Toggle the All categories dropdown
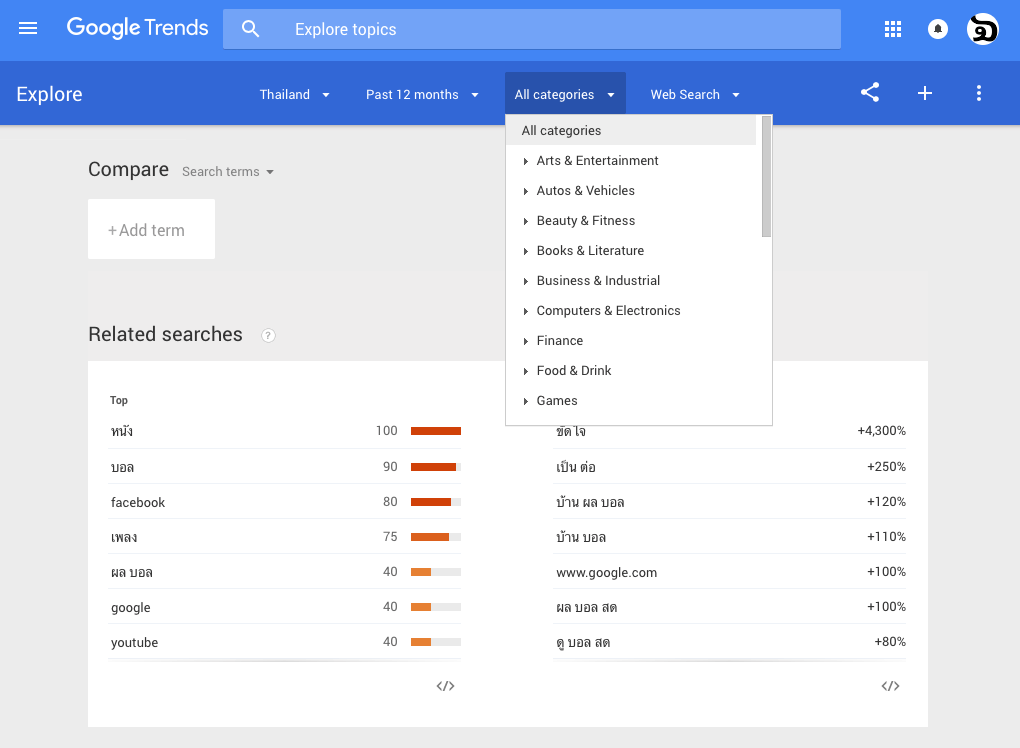 (x=565, y=94)
